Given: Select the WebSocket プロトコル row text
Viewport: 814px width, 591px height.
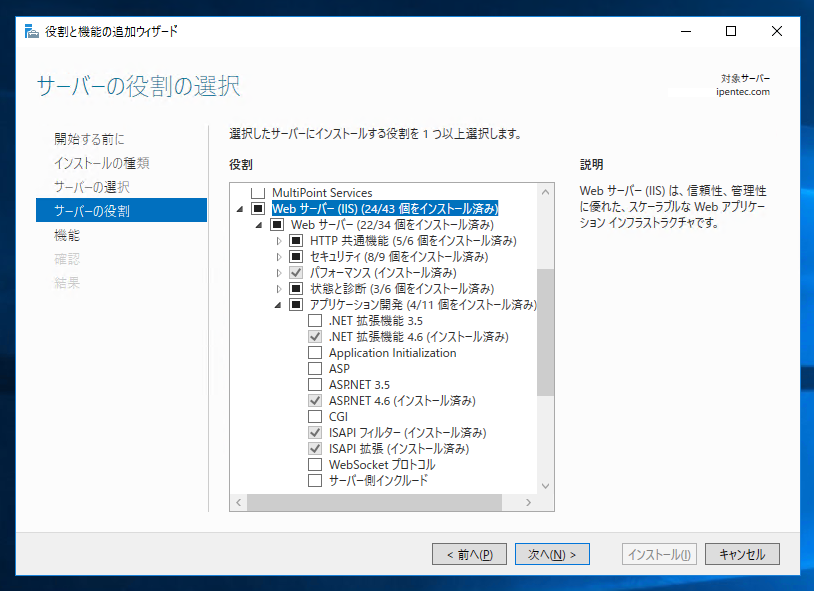Looking at the screenshot, I should (x=382, y=464).
